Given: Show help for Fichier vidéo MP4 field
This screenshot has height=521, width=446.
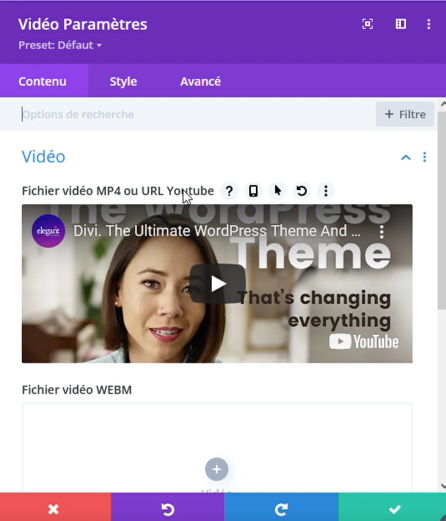Looking at the screenshot, I should (229, 191).
